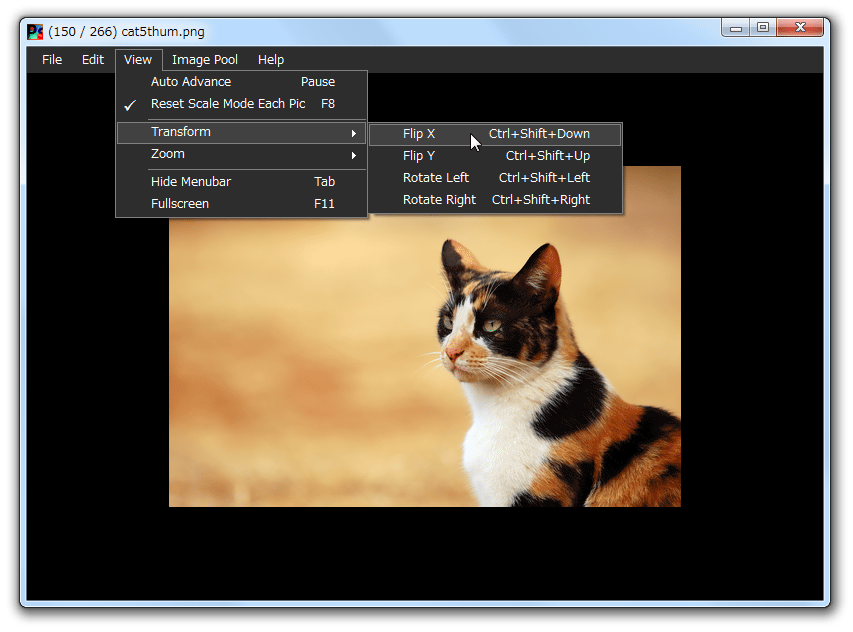Screen dimensions: 853x632
Task: Click the title text cat5thum.png
Action: click(x=163, y=32)
